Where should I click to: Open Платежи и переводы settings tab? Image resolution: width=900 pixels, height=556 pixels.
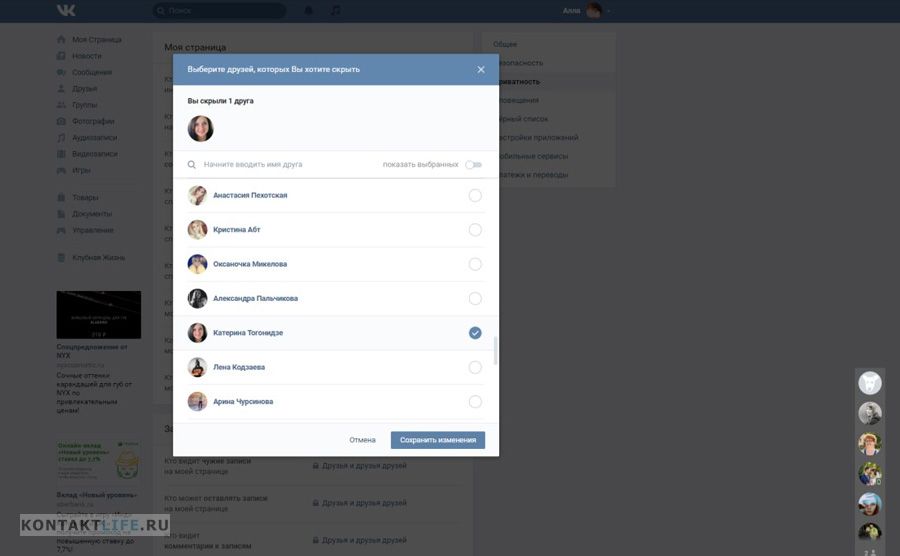coord(532,174)
